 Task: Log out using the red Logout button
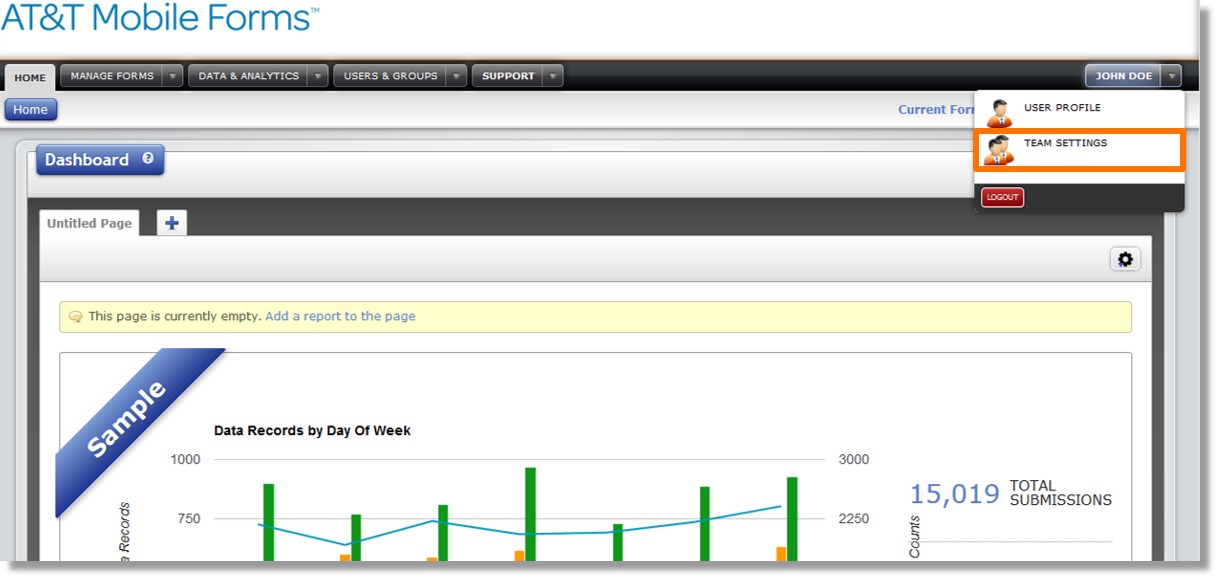[1002, 197]
